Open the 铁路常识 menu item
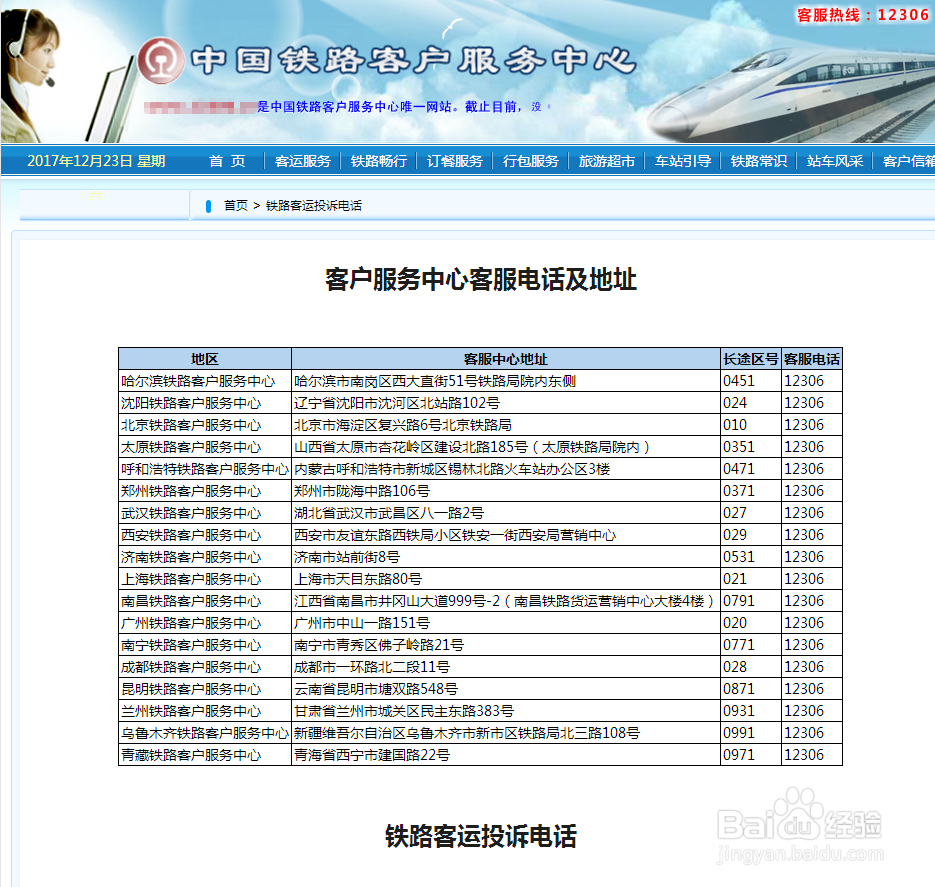 tap(758, 161)
